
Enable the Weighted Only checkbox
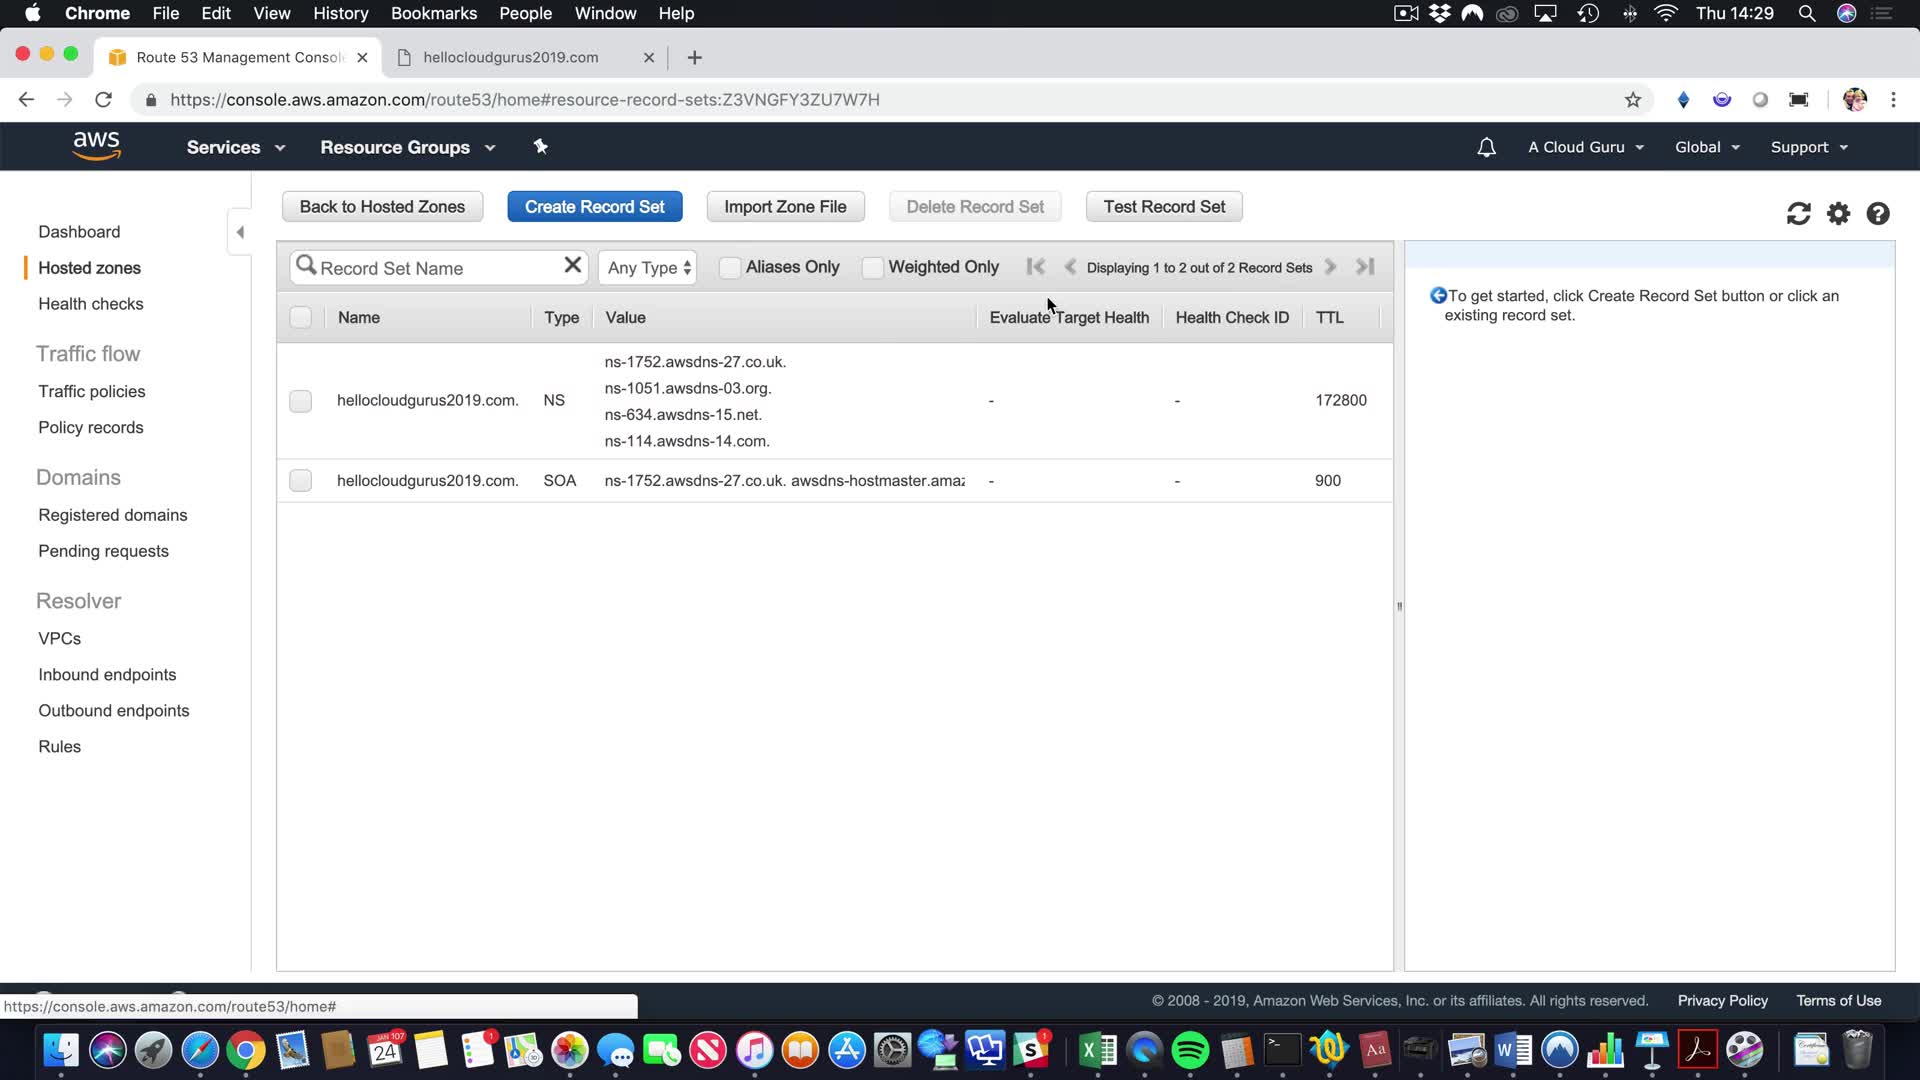(872, 267)
